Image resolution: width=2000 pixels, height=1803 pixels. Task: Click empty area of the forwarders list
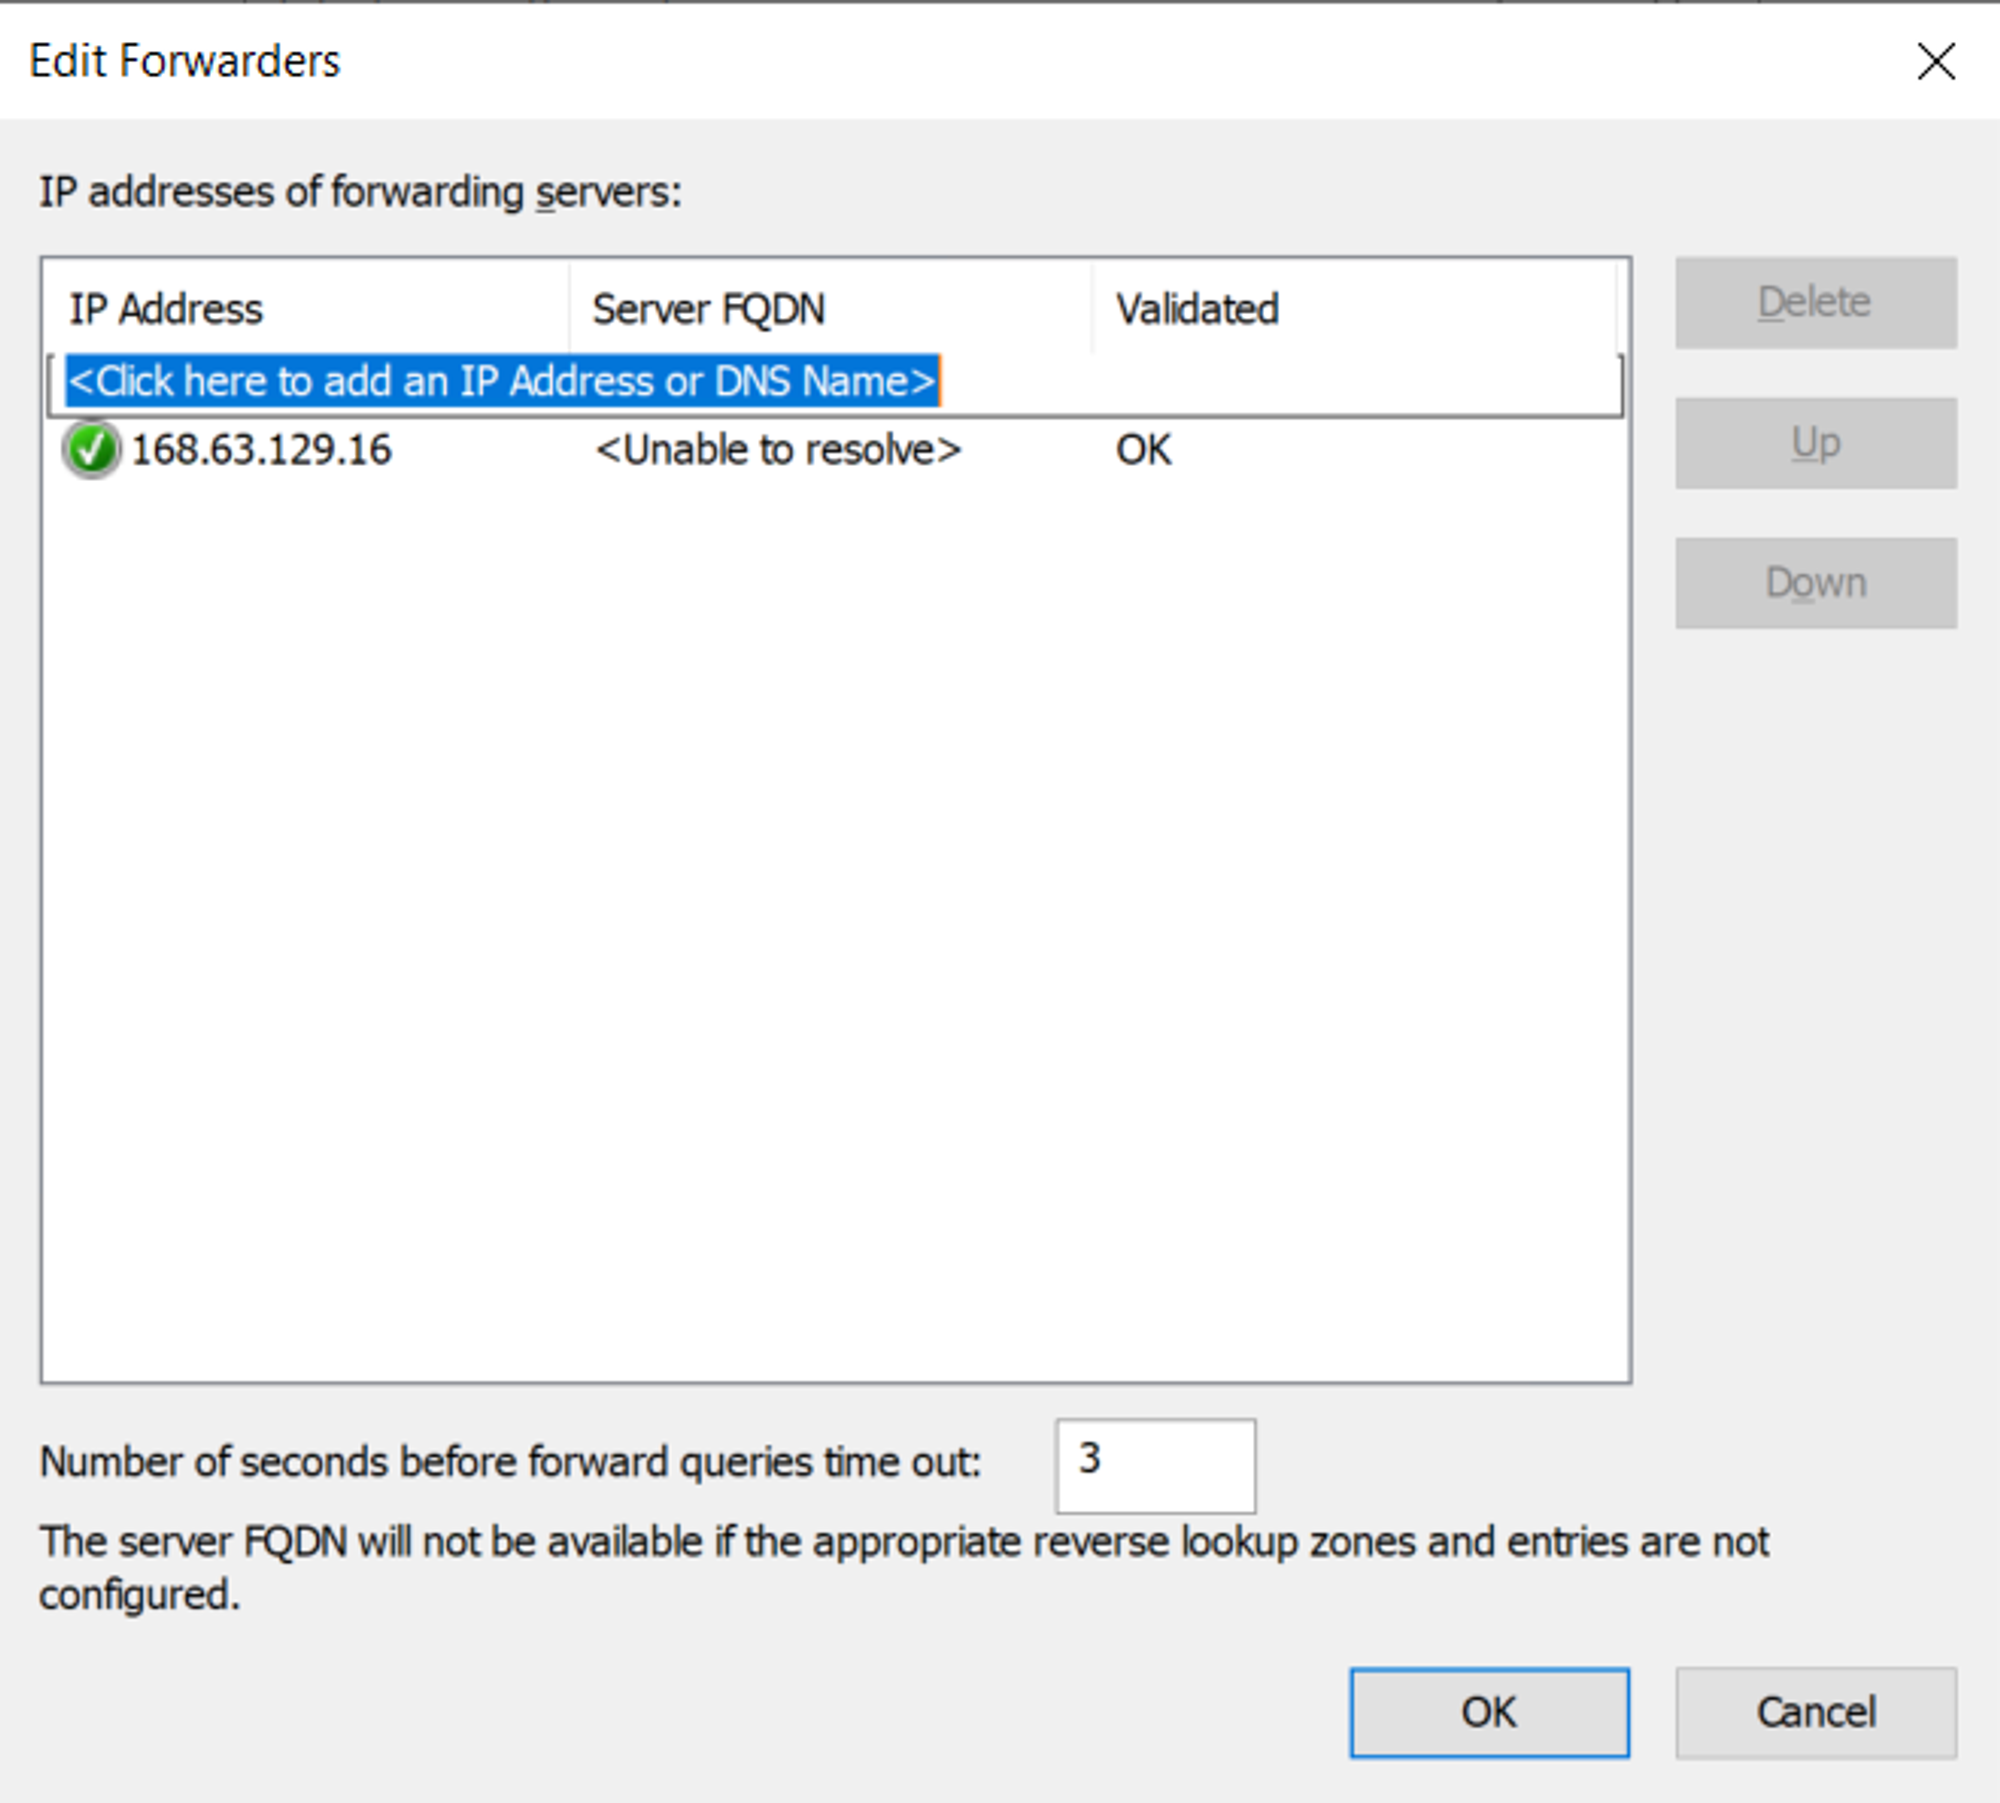coord(835,900)
